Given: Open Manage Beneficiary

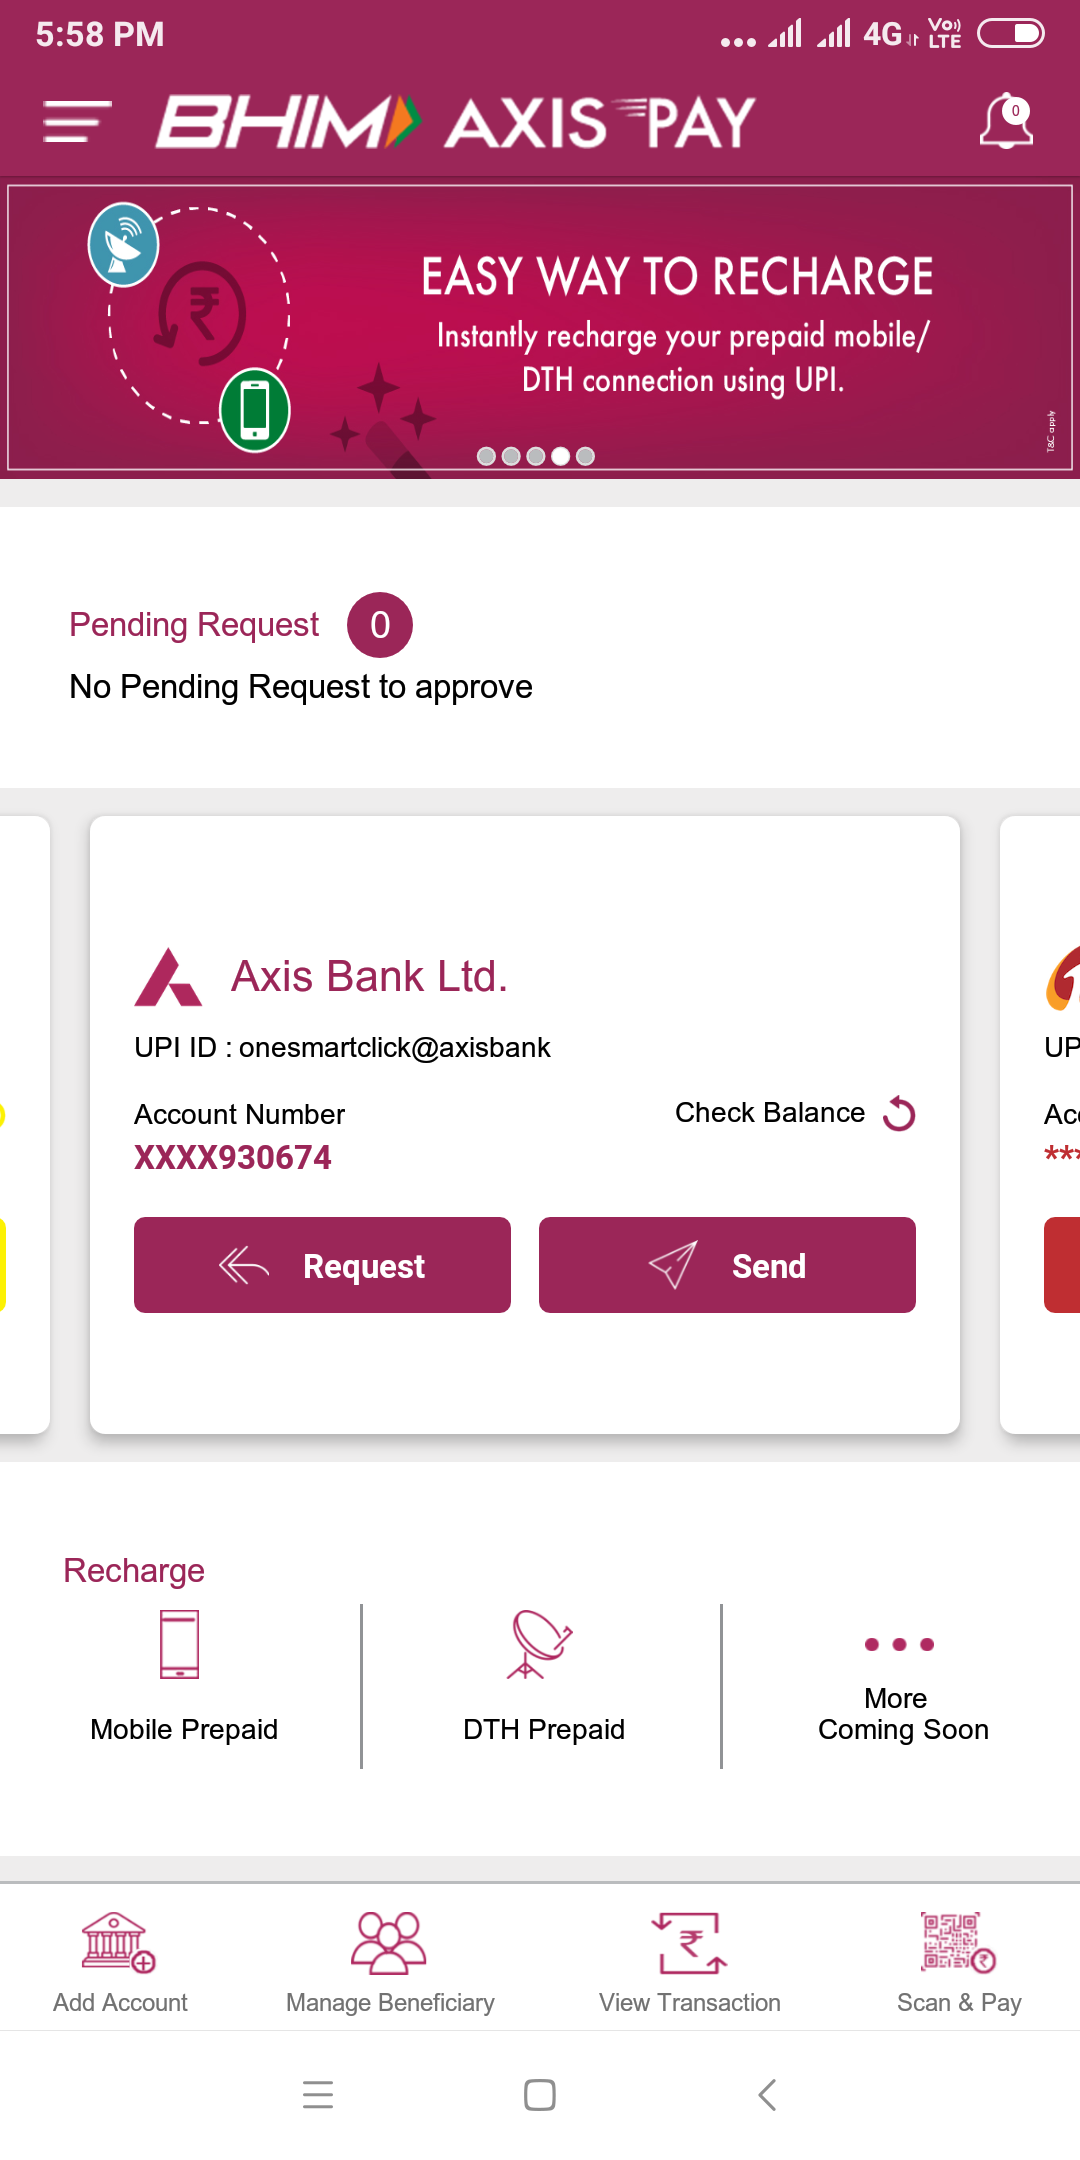Looking at the screenshot, I should [x=389, y=1943].
